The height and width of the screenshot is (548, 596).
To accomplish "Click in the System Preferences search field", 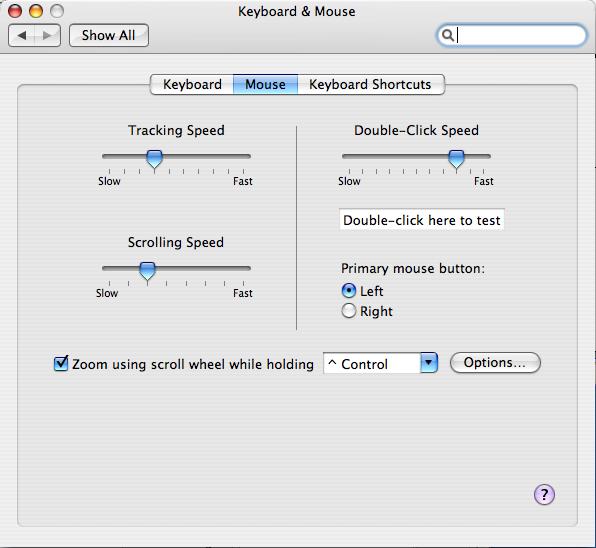I will [x=511, y=36].
